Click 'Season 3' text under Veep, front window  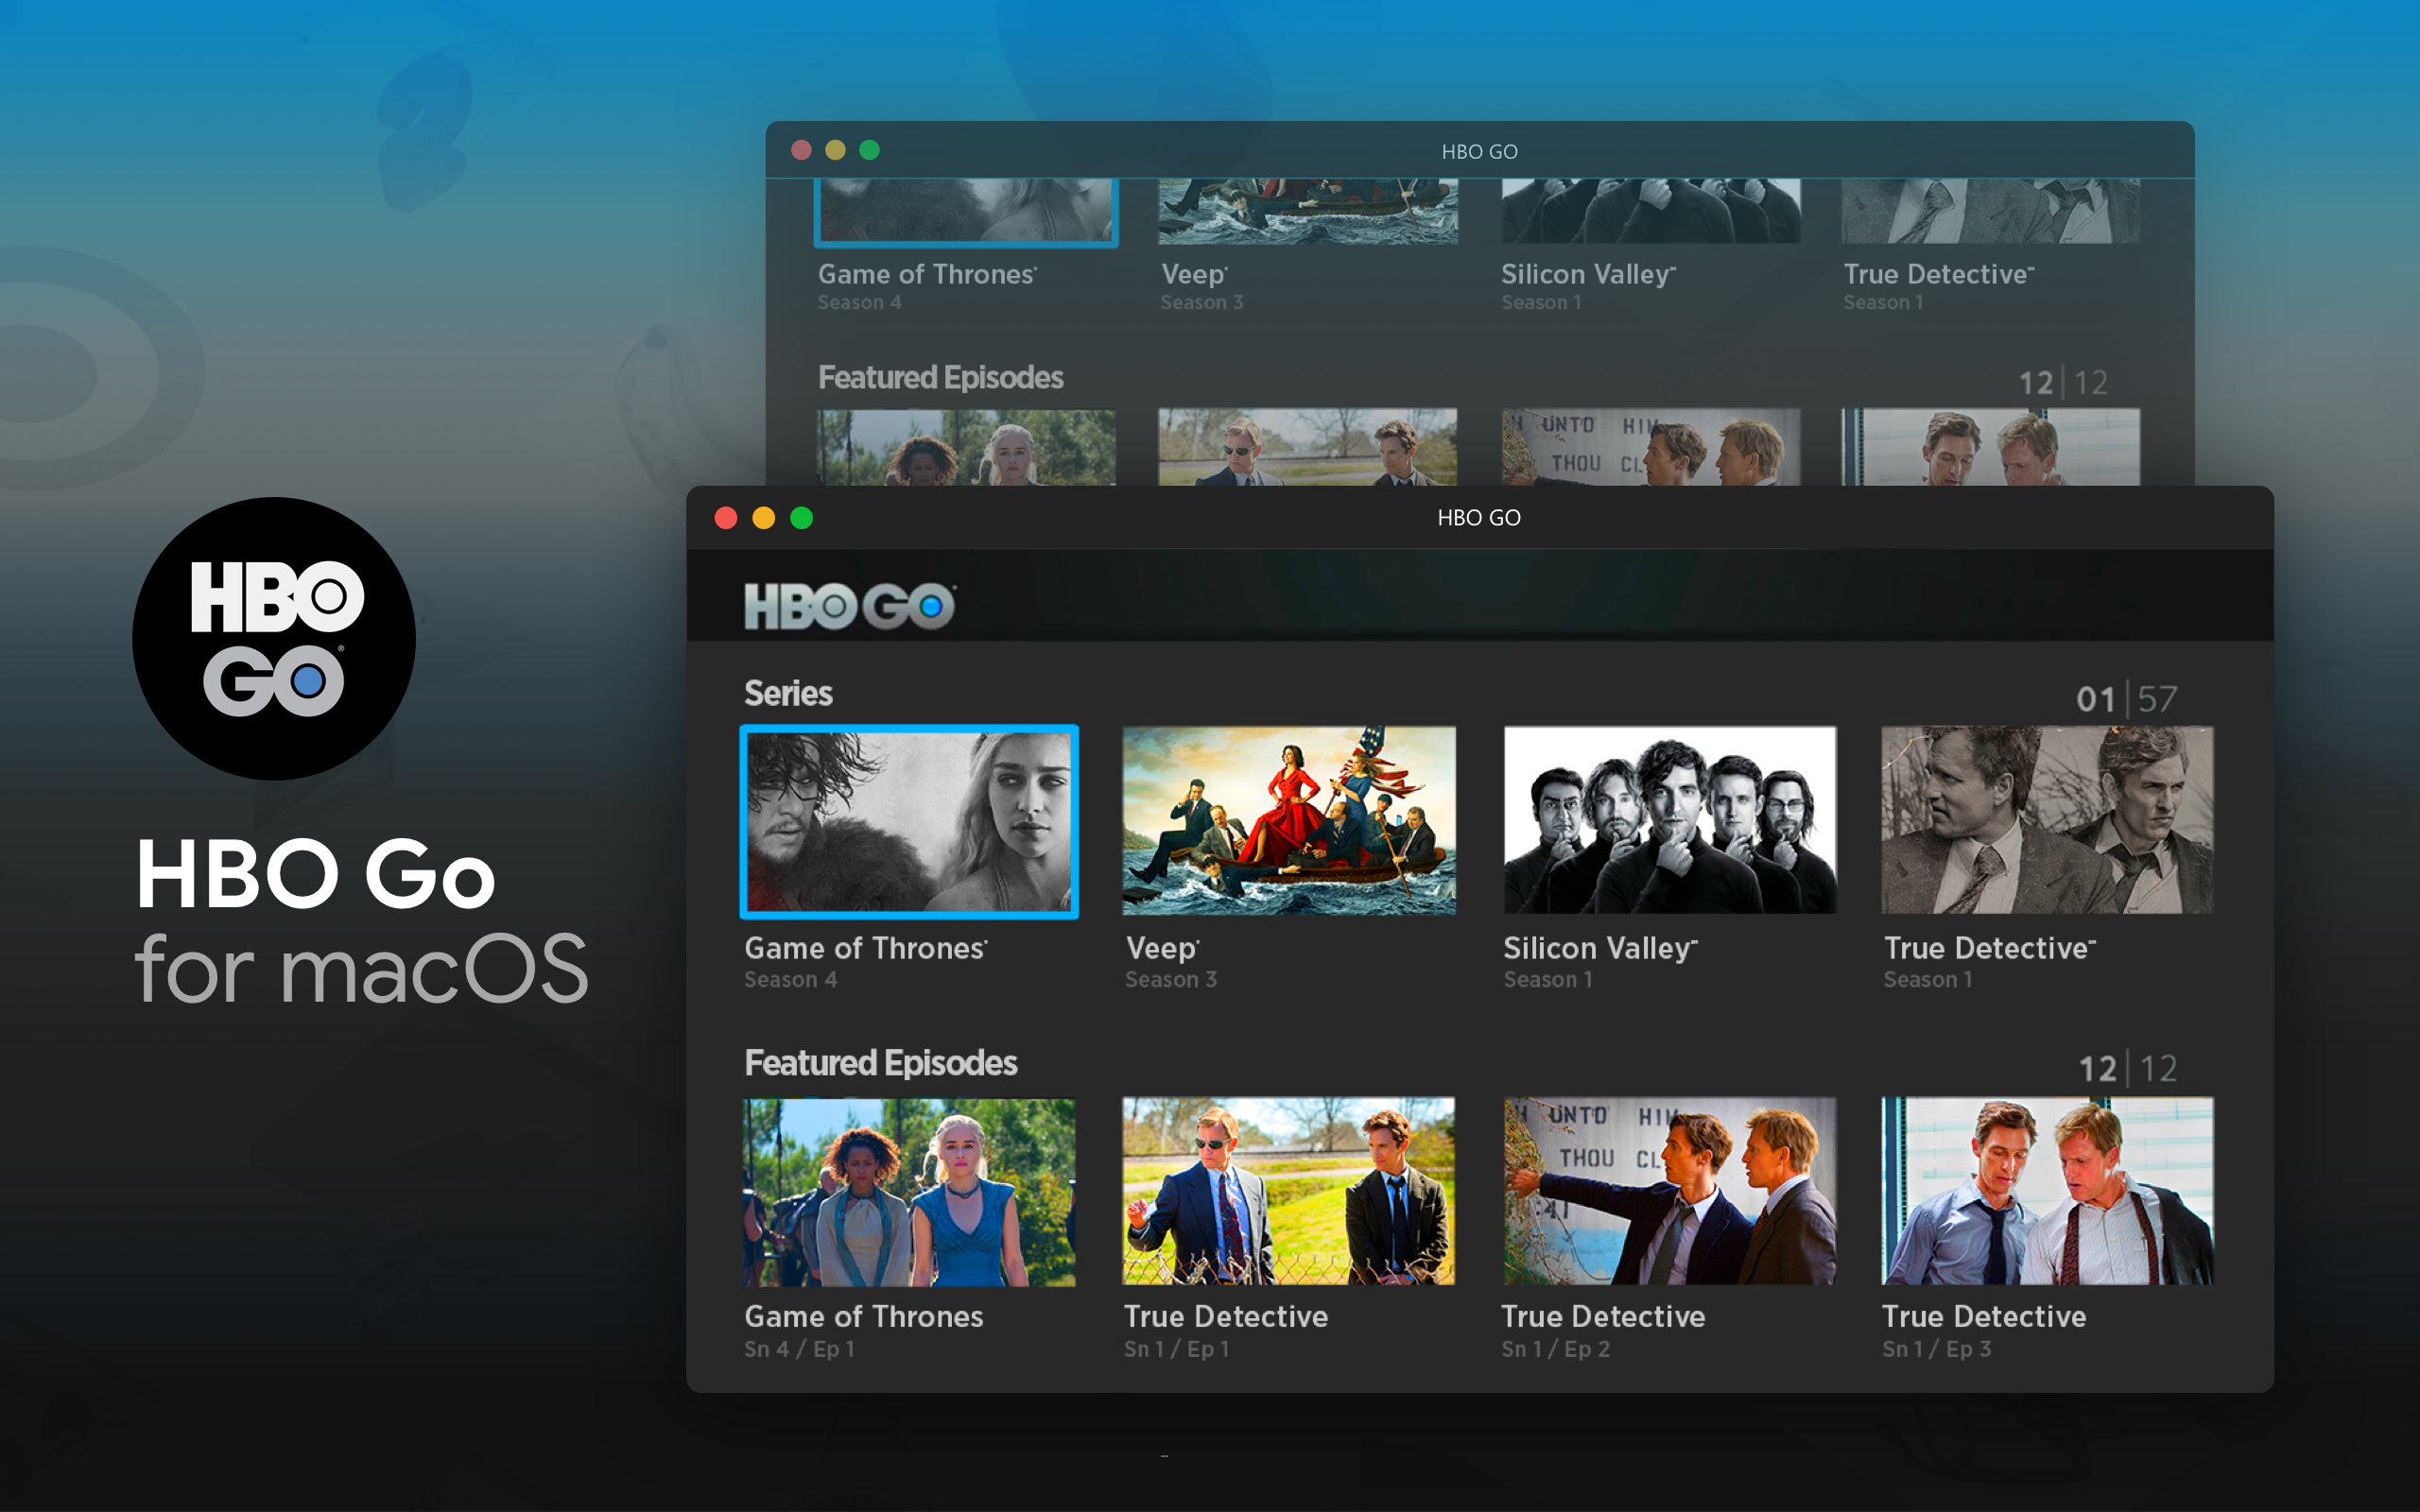(1171, 980)
